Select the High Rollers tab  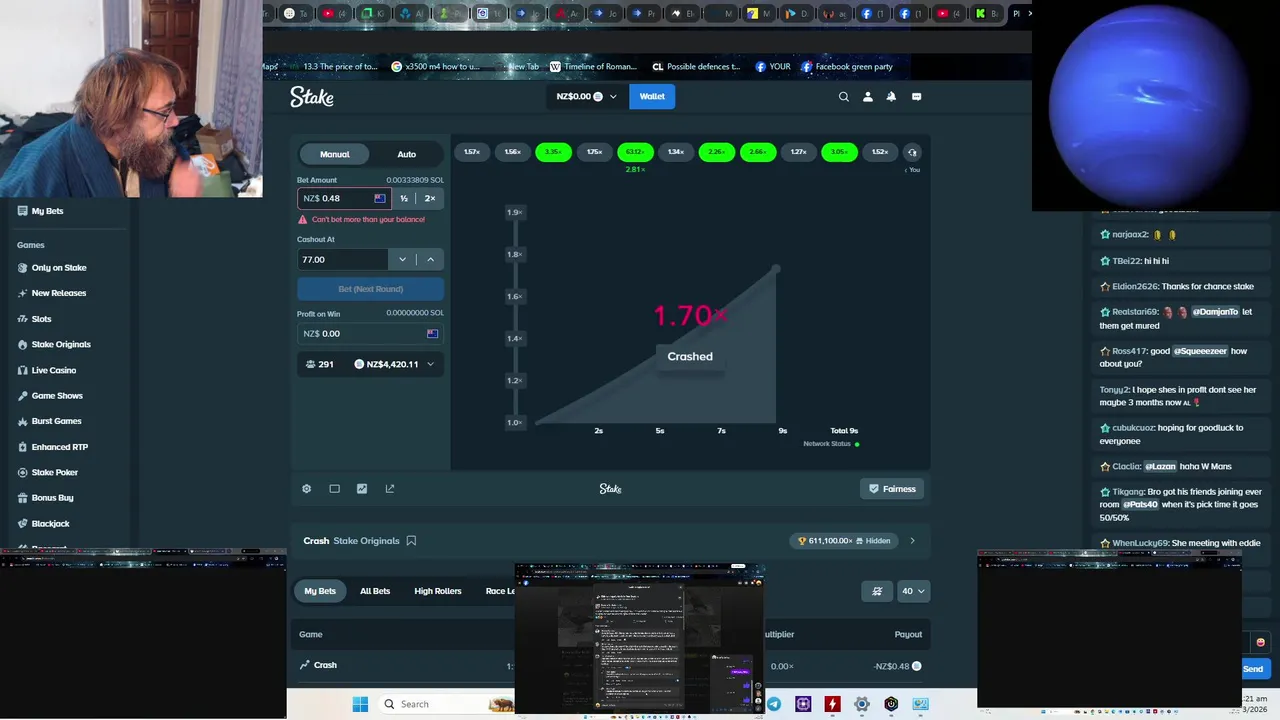tap(438, 591)
